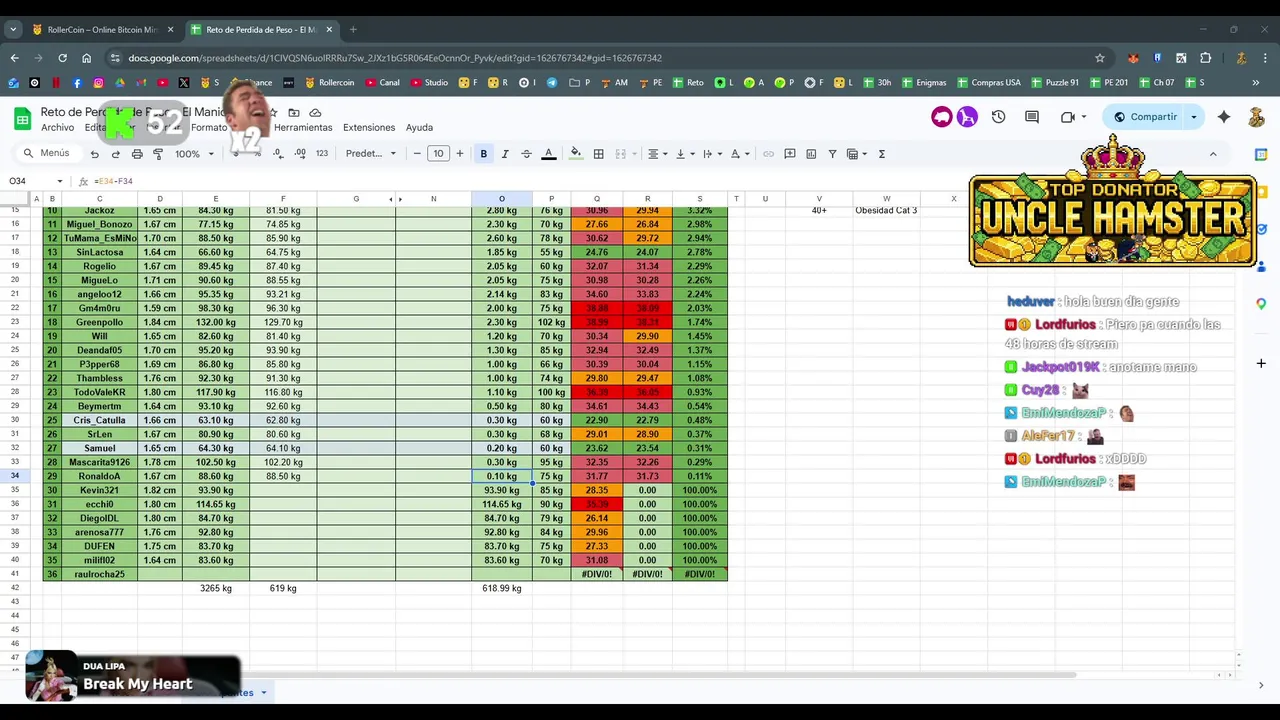
Task: Reload the page
Action: tap(62, 58)
